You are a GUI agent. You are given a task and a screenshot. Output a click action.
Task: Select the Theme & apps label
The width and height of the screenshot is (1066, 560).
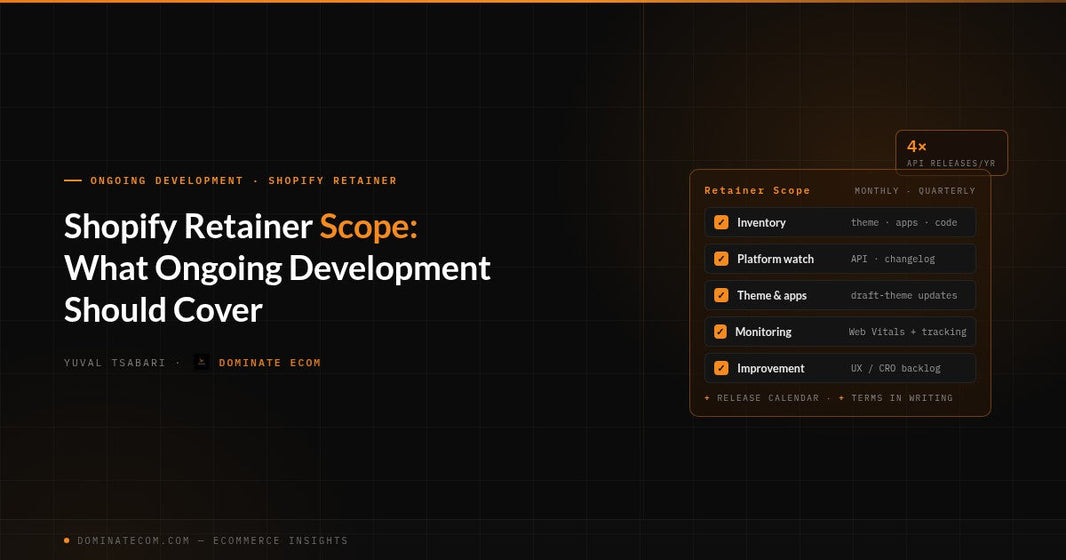(x=772, y=296)
